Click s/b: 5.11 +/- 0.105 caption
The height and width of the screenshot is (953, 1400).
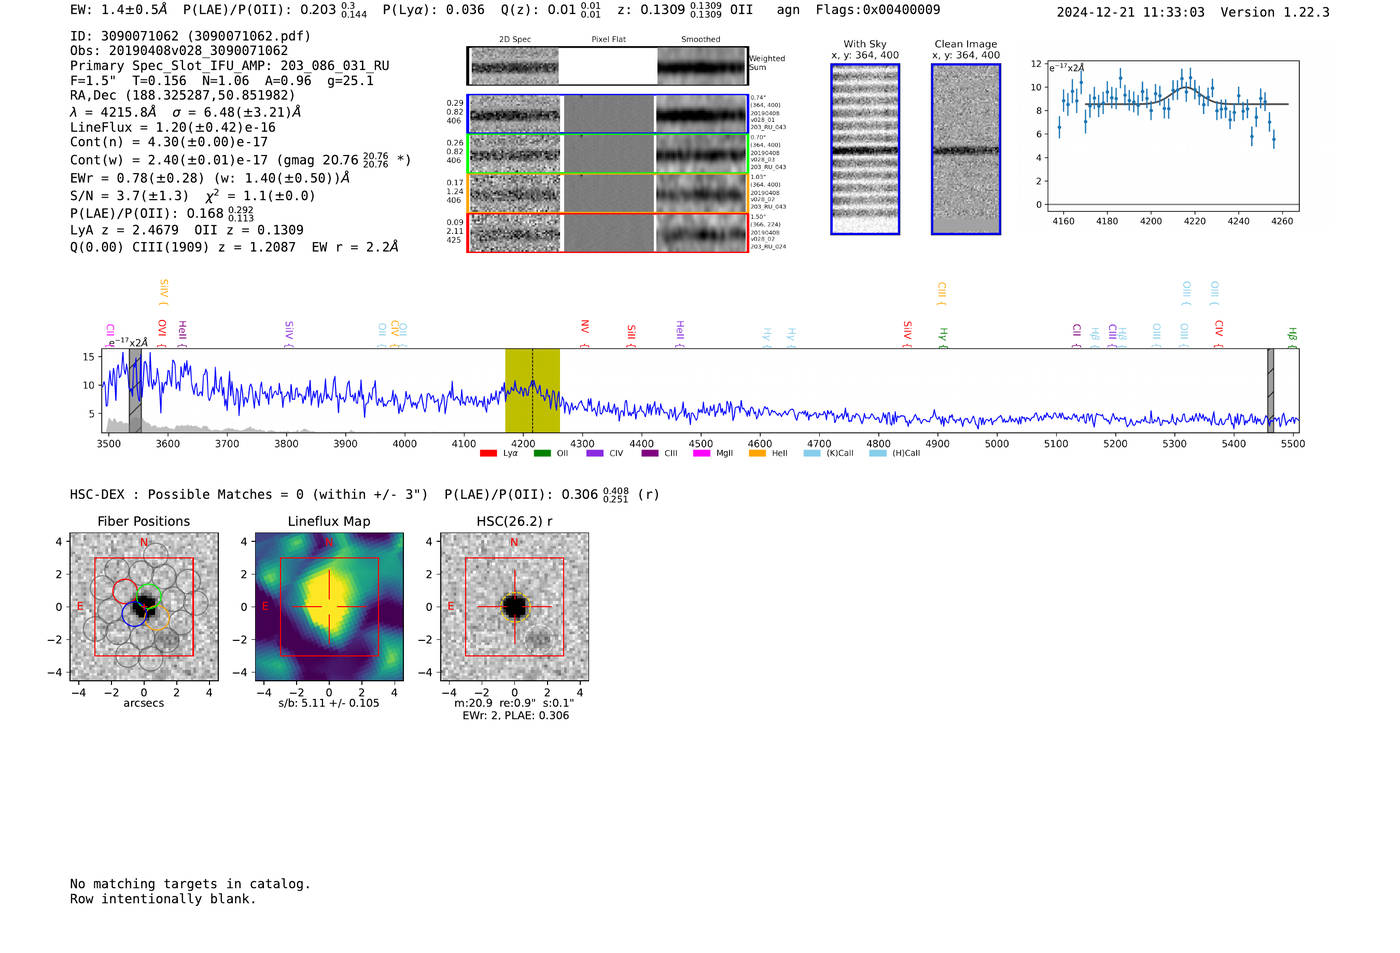pos(329,703)
